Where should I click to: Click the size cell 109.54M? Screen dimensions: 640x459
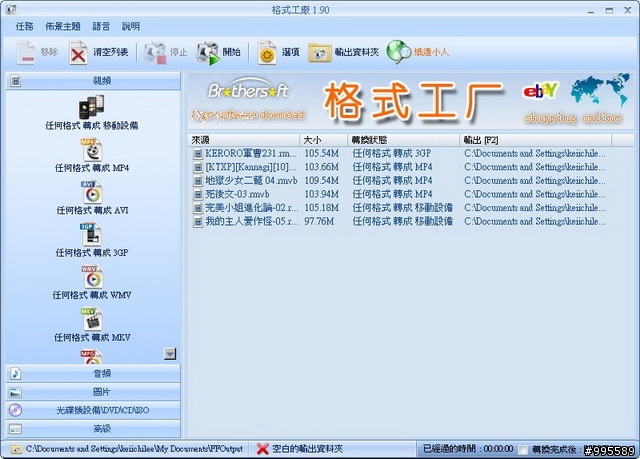(x=322, y=181)
